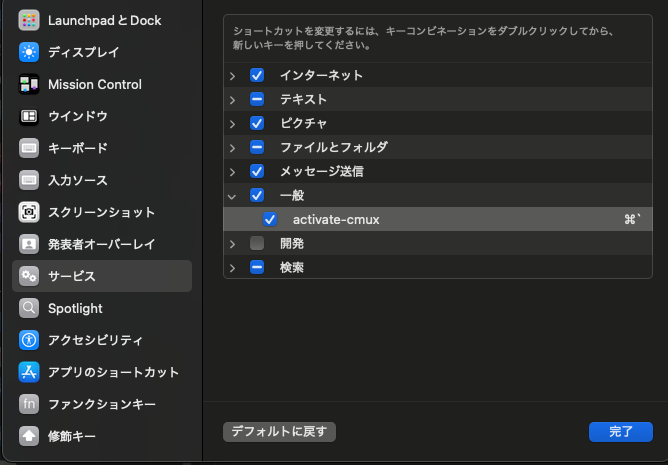Select 修飾キー in the sidebar
The image size is (668, 465).
[x=102, y=436]
